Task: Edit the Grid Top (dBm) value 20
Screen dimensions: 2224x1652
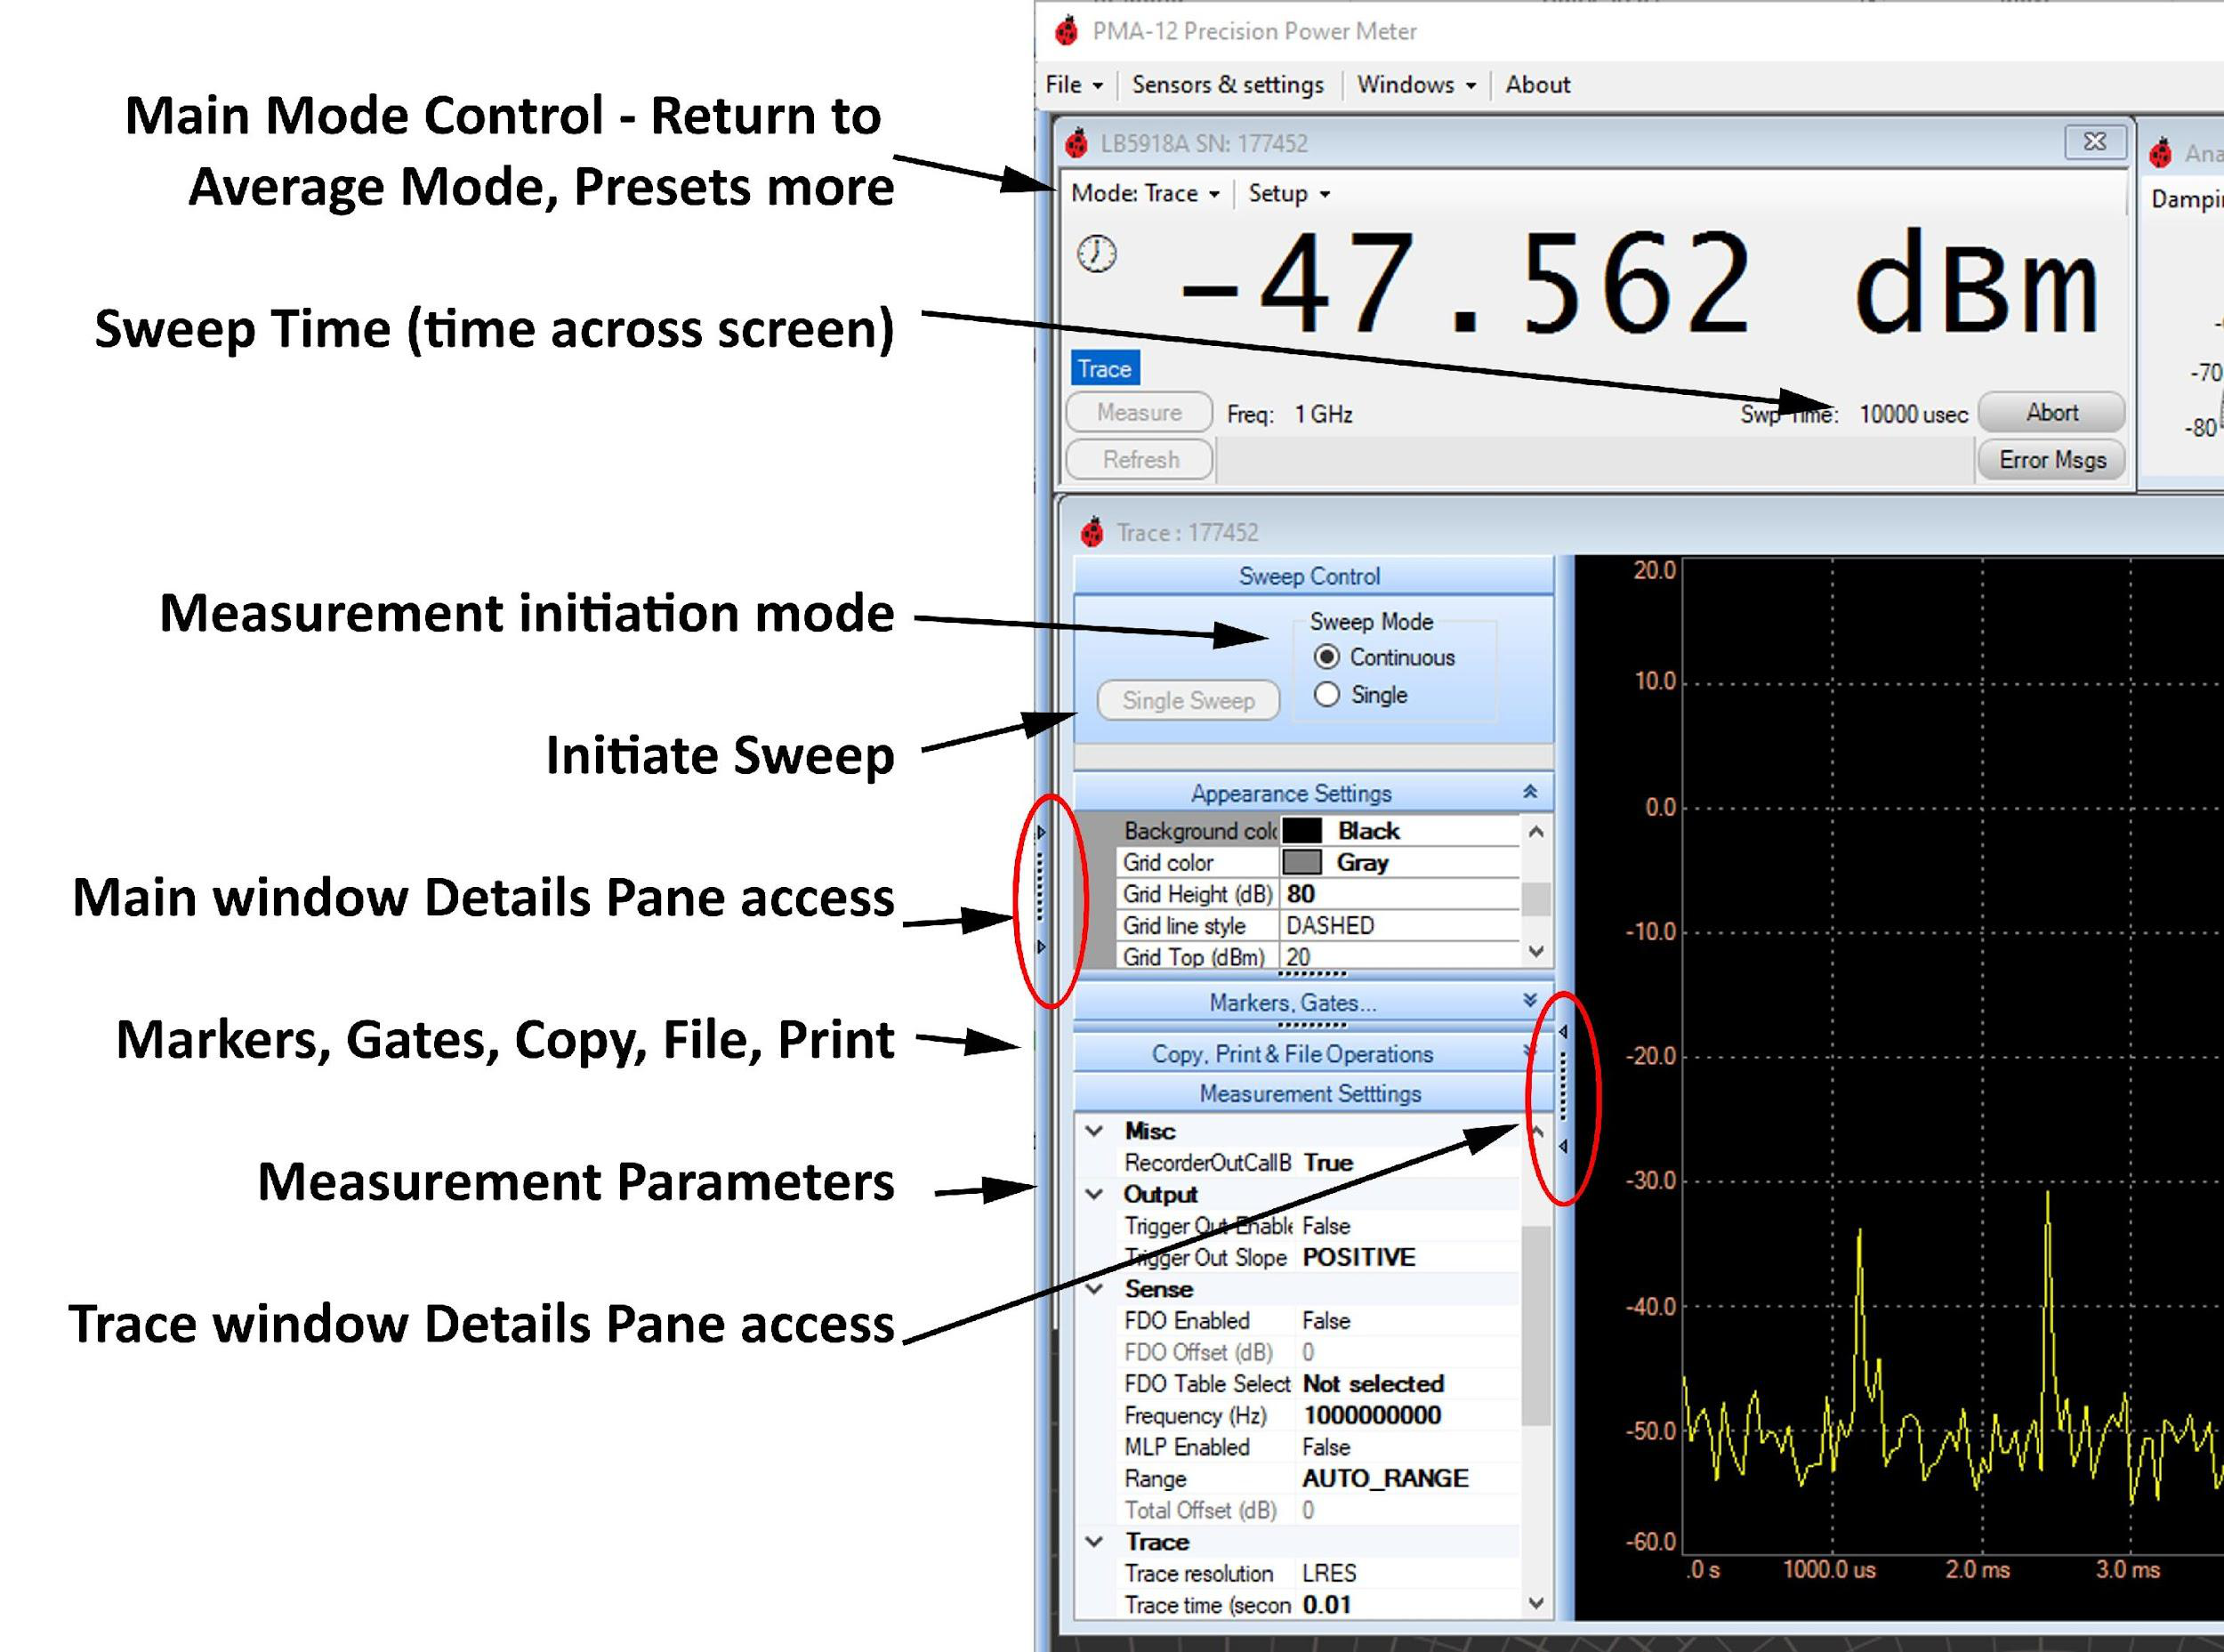Action: (1400, 957)
